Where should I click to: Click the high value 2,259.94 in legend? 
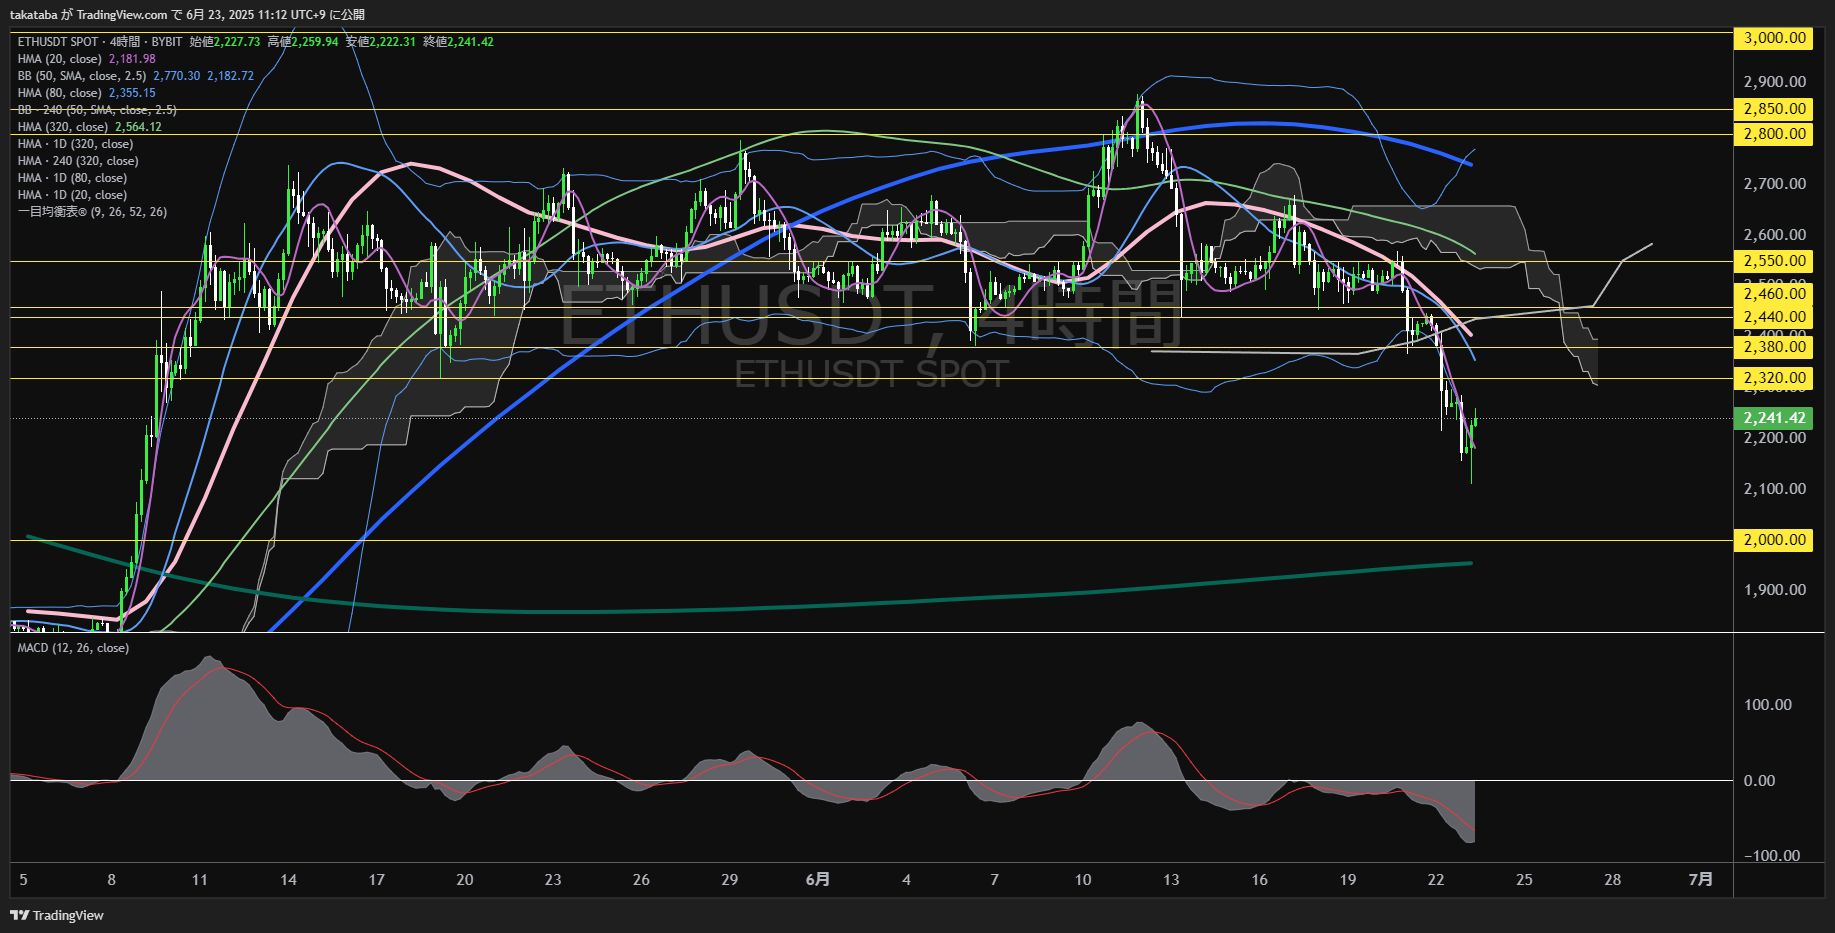point(315,42)
